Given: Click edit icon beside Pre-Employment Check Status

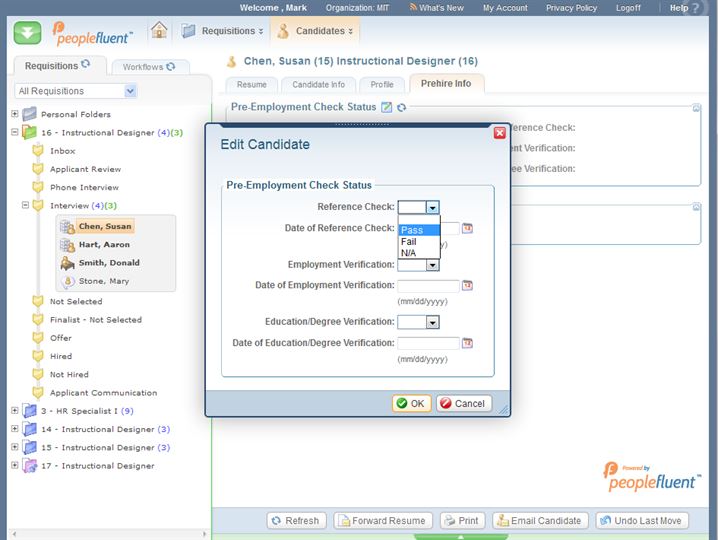Looking at the screenshot, I should click(386, 107).
